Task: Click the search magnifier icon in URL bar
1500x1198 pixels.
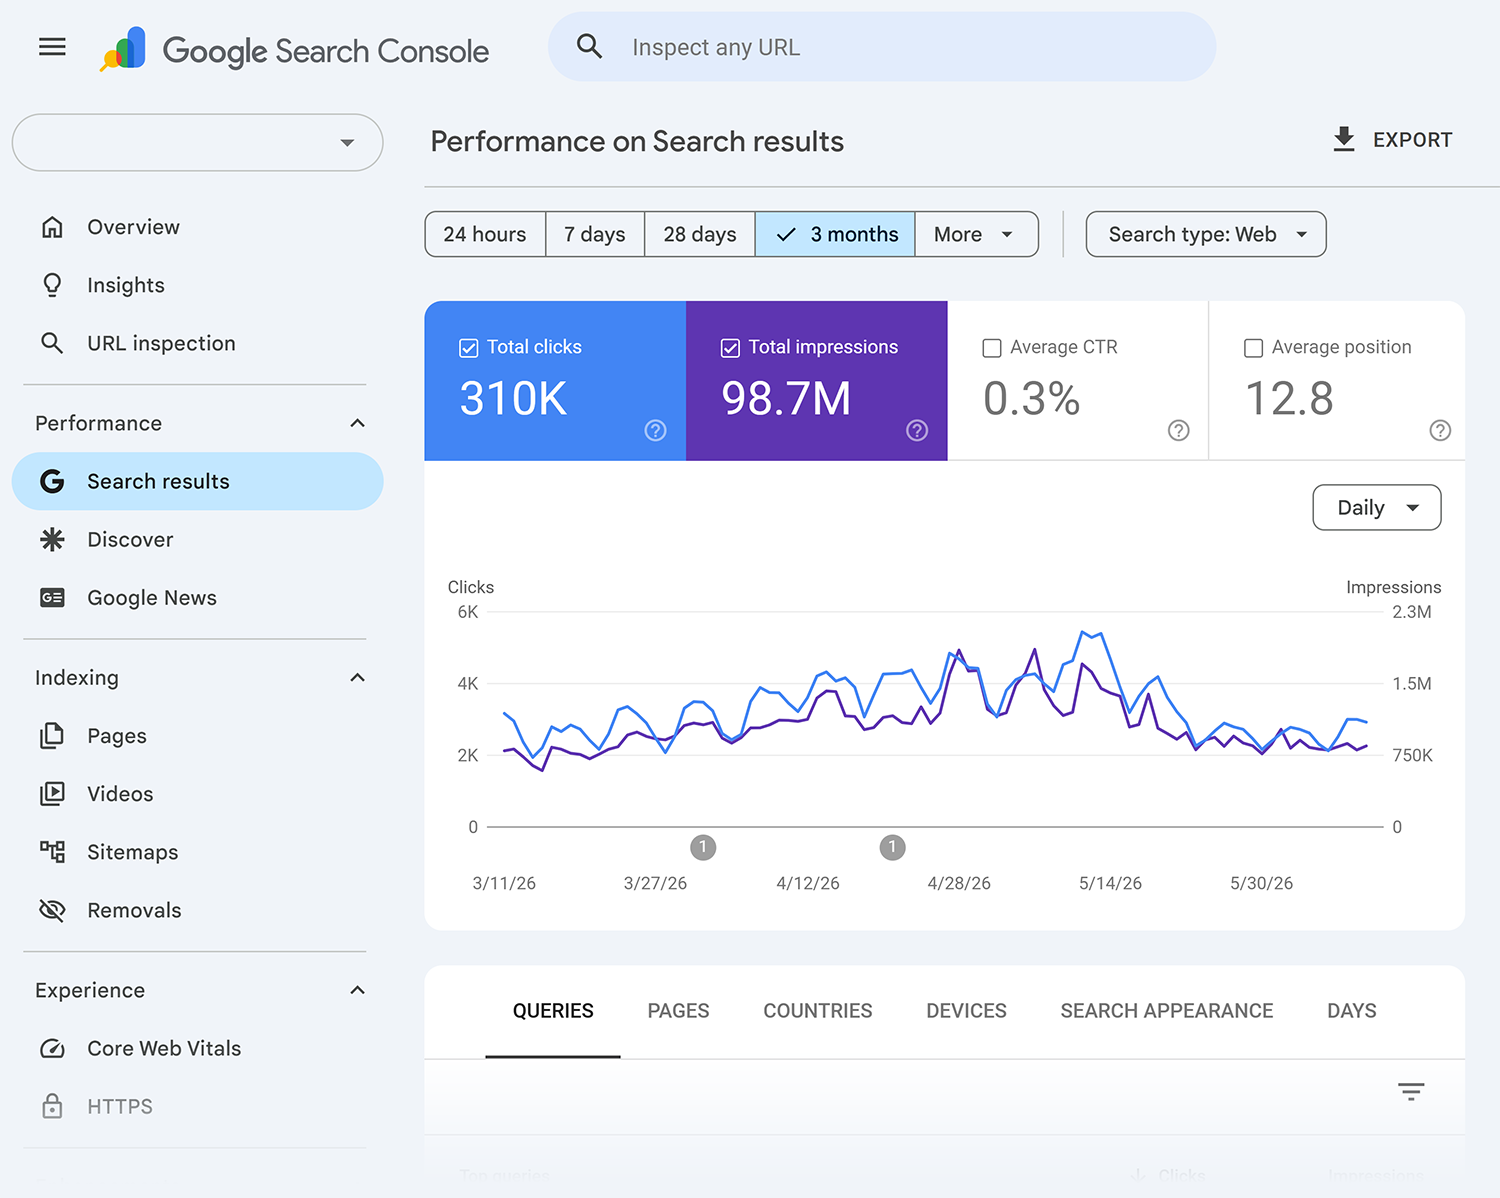Action: (x=589, y=46)
